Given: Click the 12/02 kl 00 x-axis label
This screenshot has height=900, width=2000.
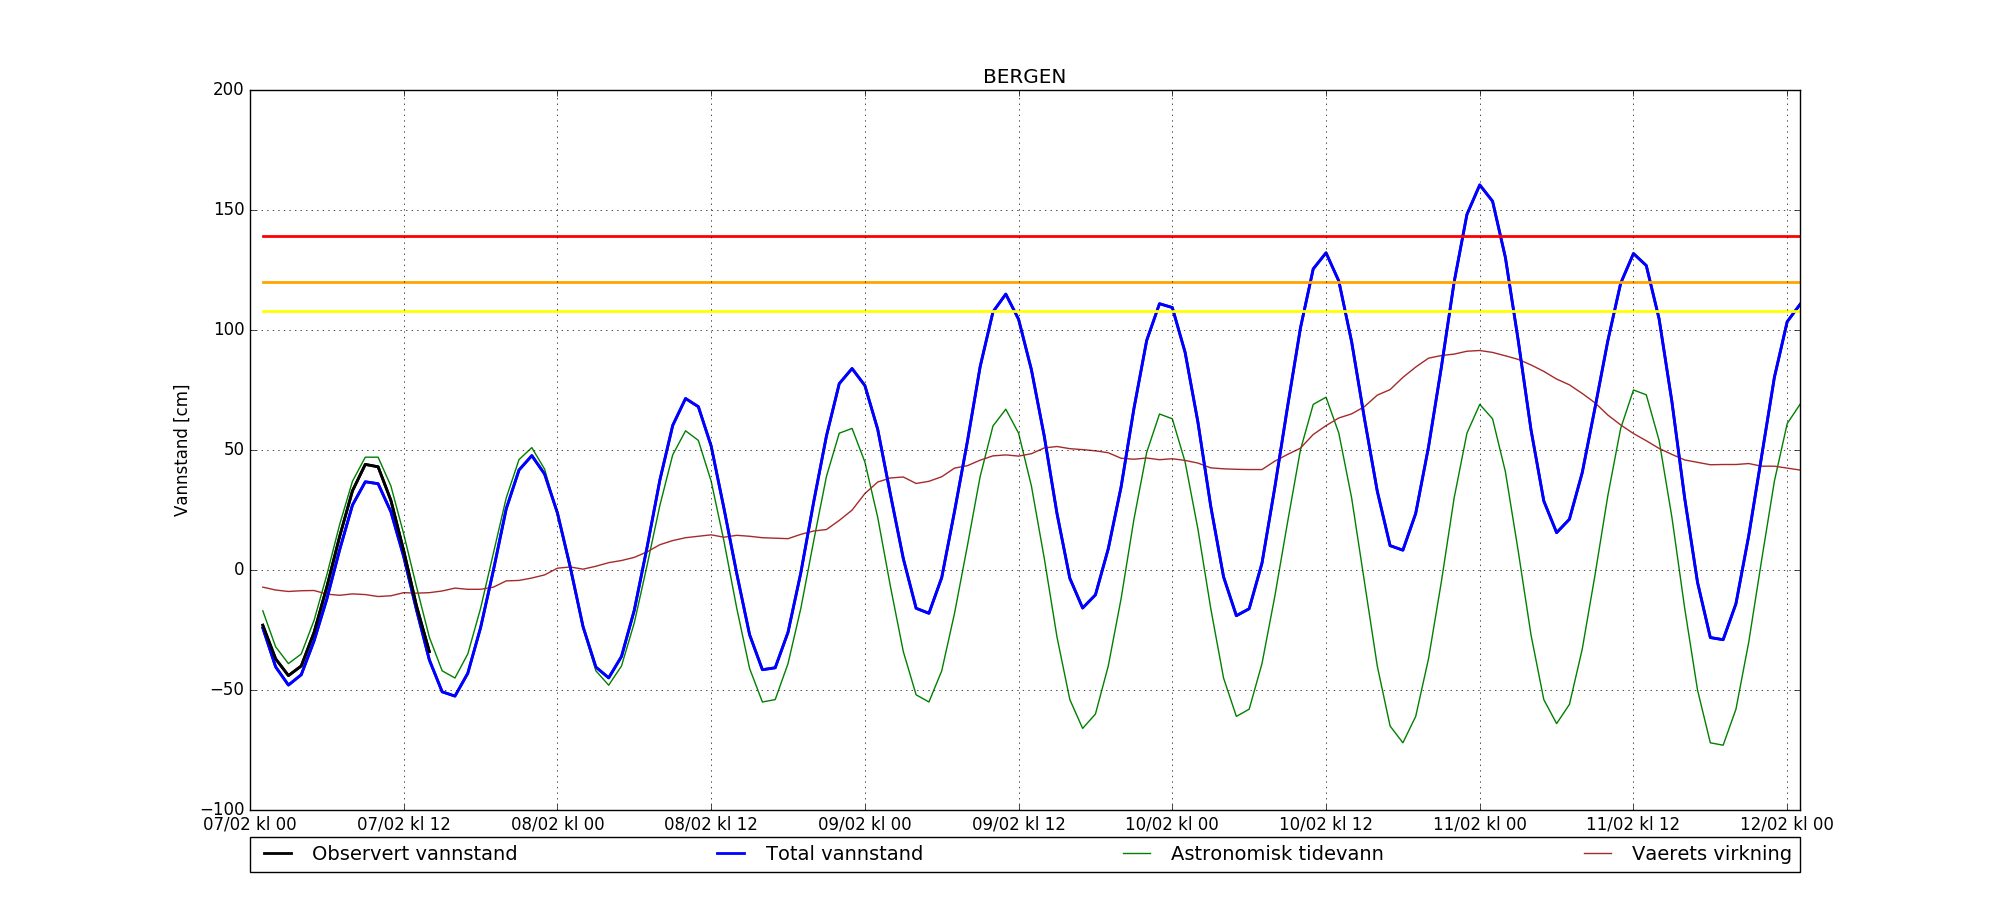Looking at the screenshot, I should point(1787,825).
